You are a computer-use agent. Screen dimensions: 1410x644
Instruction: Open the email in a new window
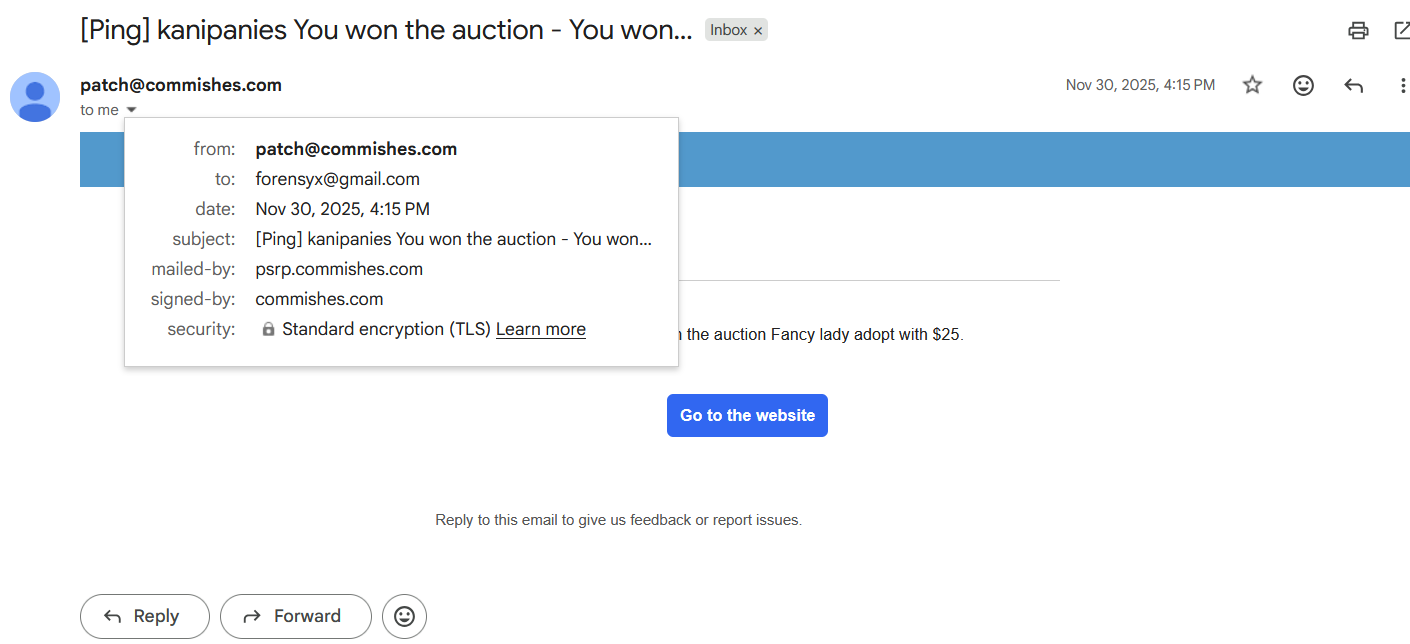[x=1402, y=31]
